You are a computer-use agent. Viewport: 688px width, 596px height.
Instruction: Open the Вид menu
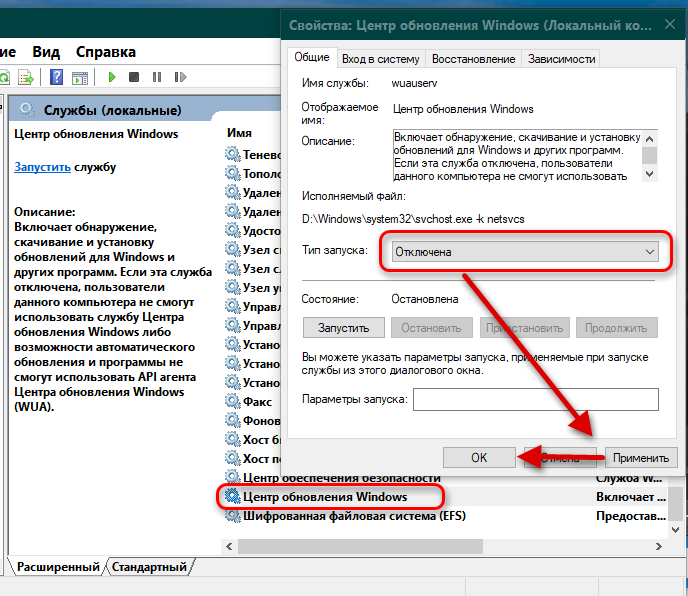[46, 52]
